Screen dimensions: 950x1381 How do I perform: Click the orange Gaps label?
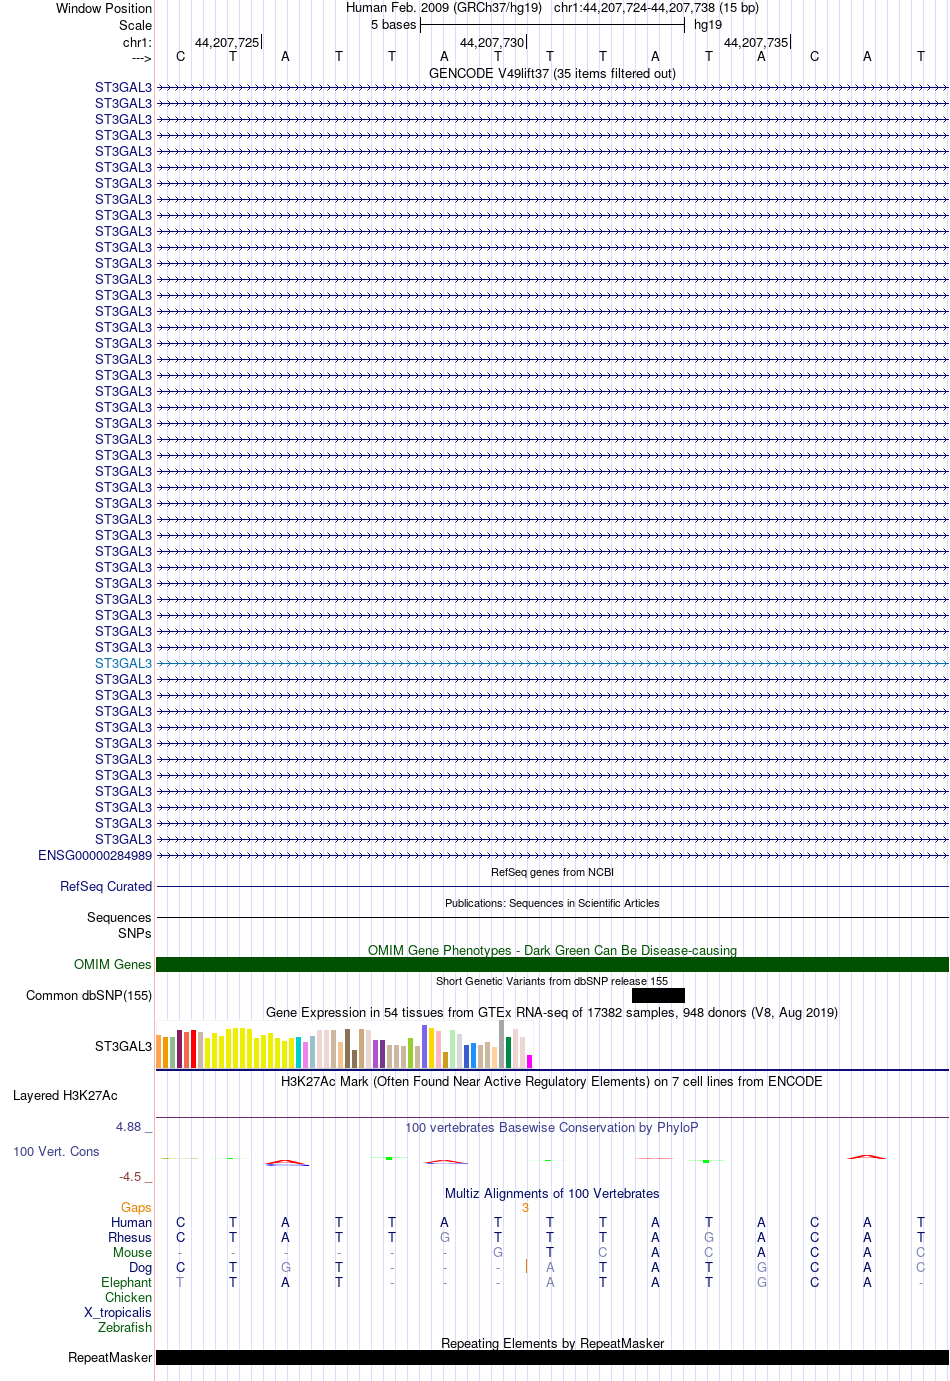136,1207
